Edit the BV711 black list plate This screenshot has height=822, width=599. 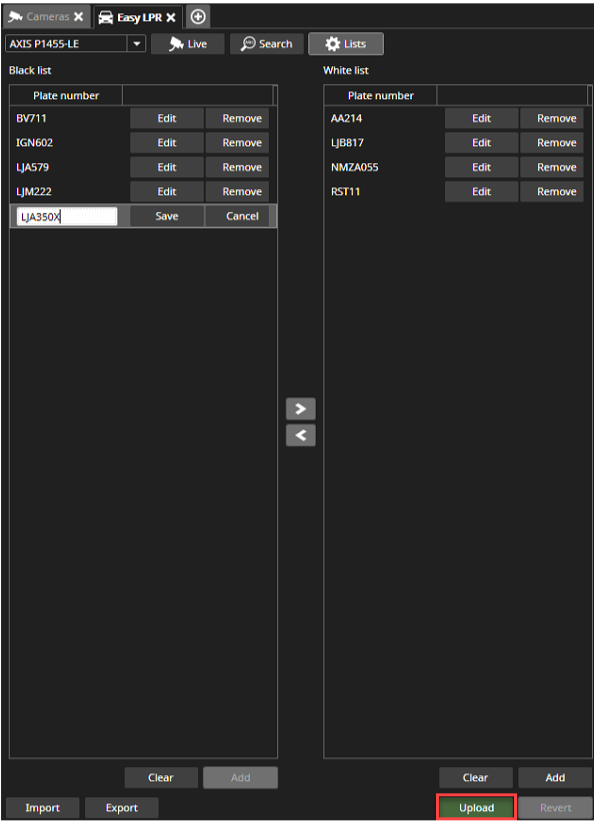coord(167,118)
